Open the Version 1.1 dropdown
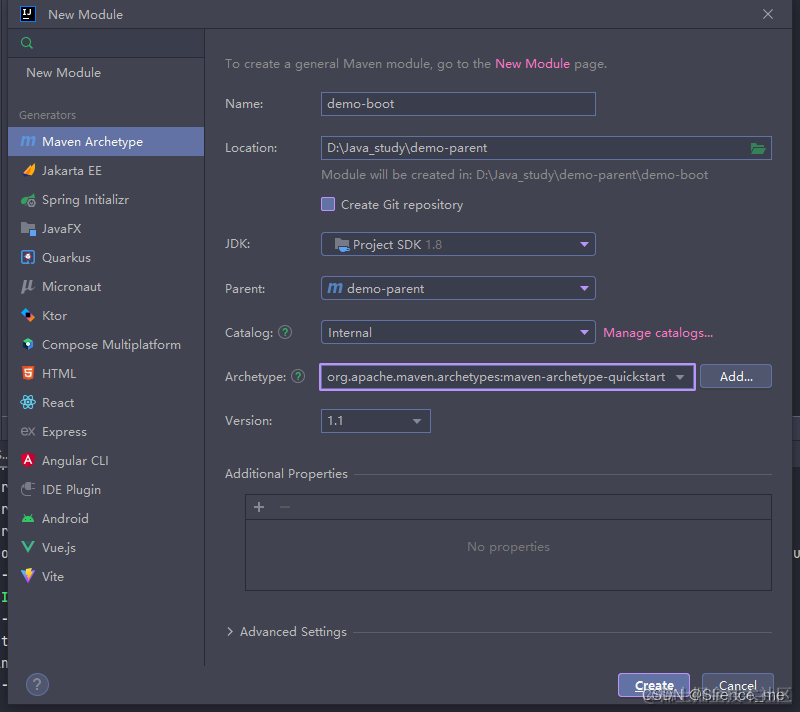This screenshot has width=800, height=712. (x=376, y=421)
